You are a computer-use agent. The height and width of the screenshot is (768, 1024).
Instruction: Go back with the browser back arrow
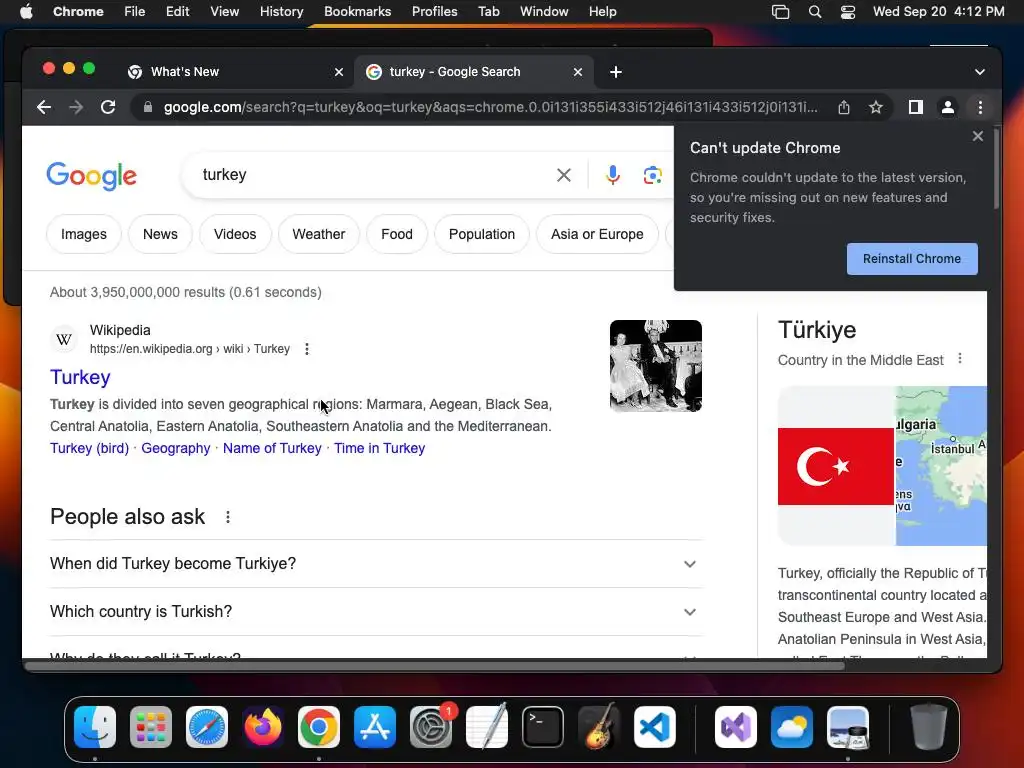coord(44,107)
